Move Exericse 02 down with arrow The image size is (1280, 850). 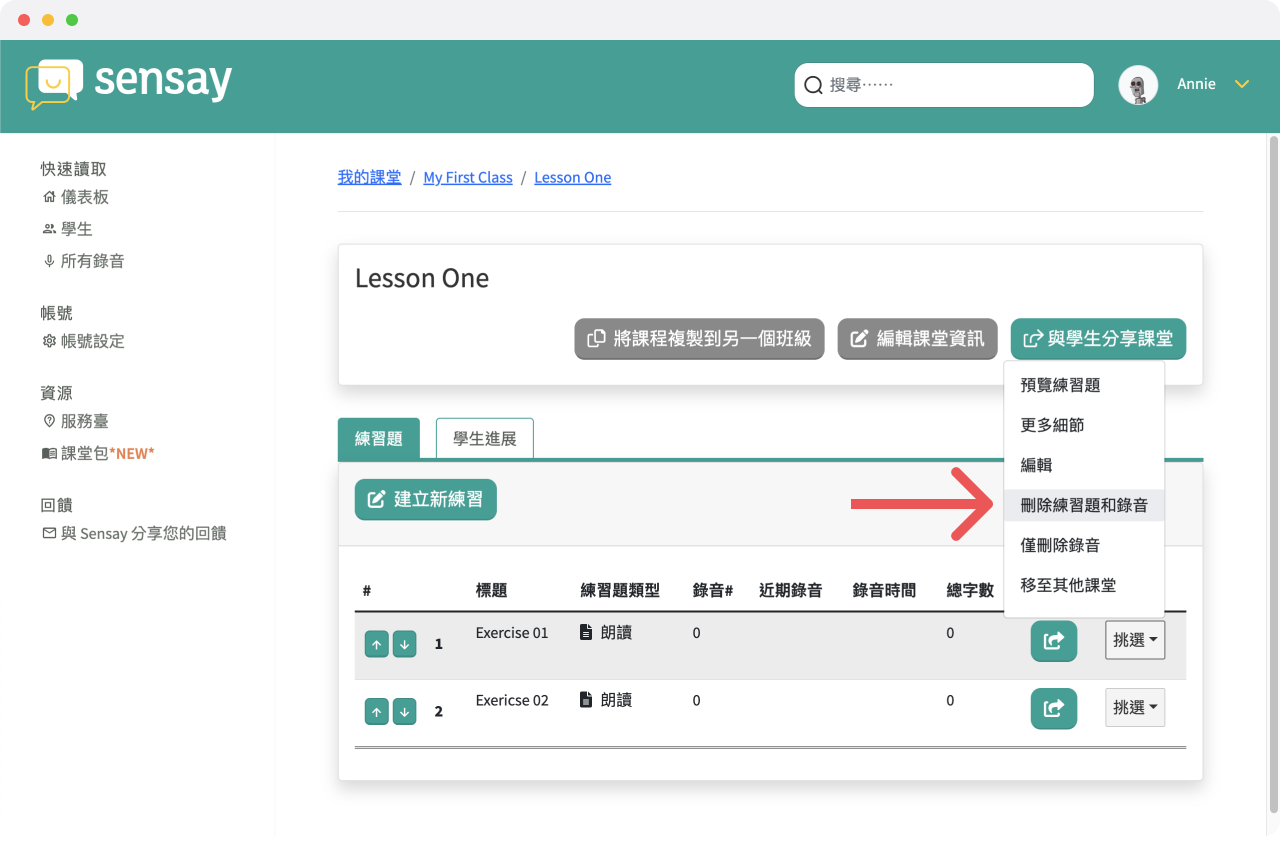click(404, 712)
